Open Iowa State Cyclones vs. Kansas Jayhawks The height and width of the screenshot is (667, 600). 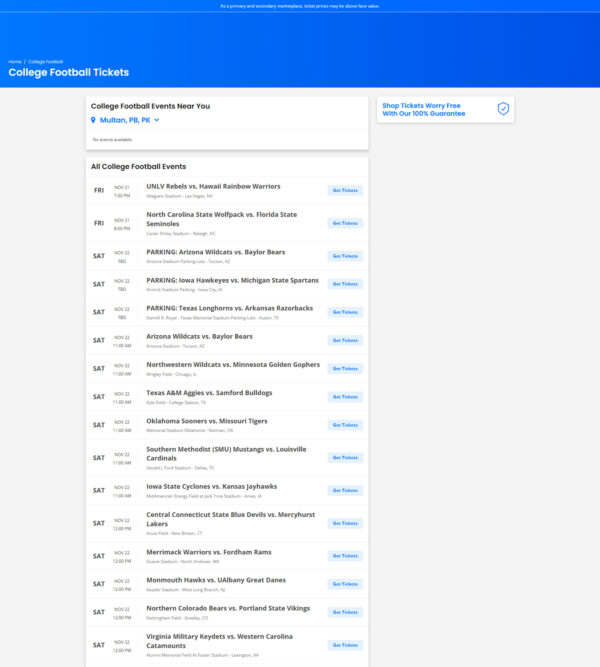click(x=211, y=487)
